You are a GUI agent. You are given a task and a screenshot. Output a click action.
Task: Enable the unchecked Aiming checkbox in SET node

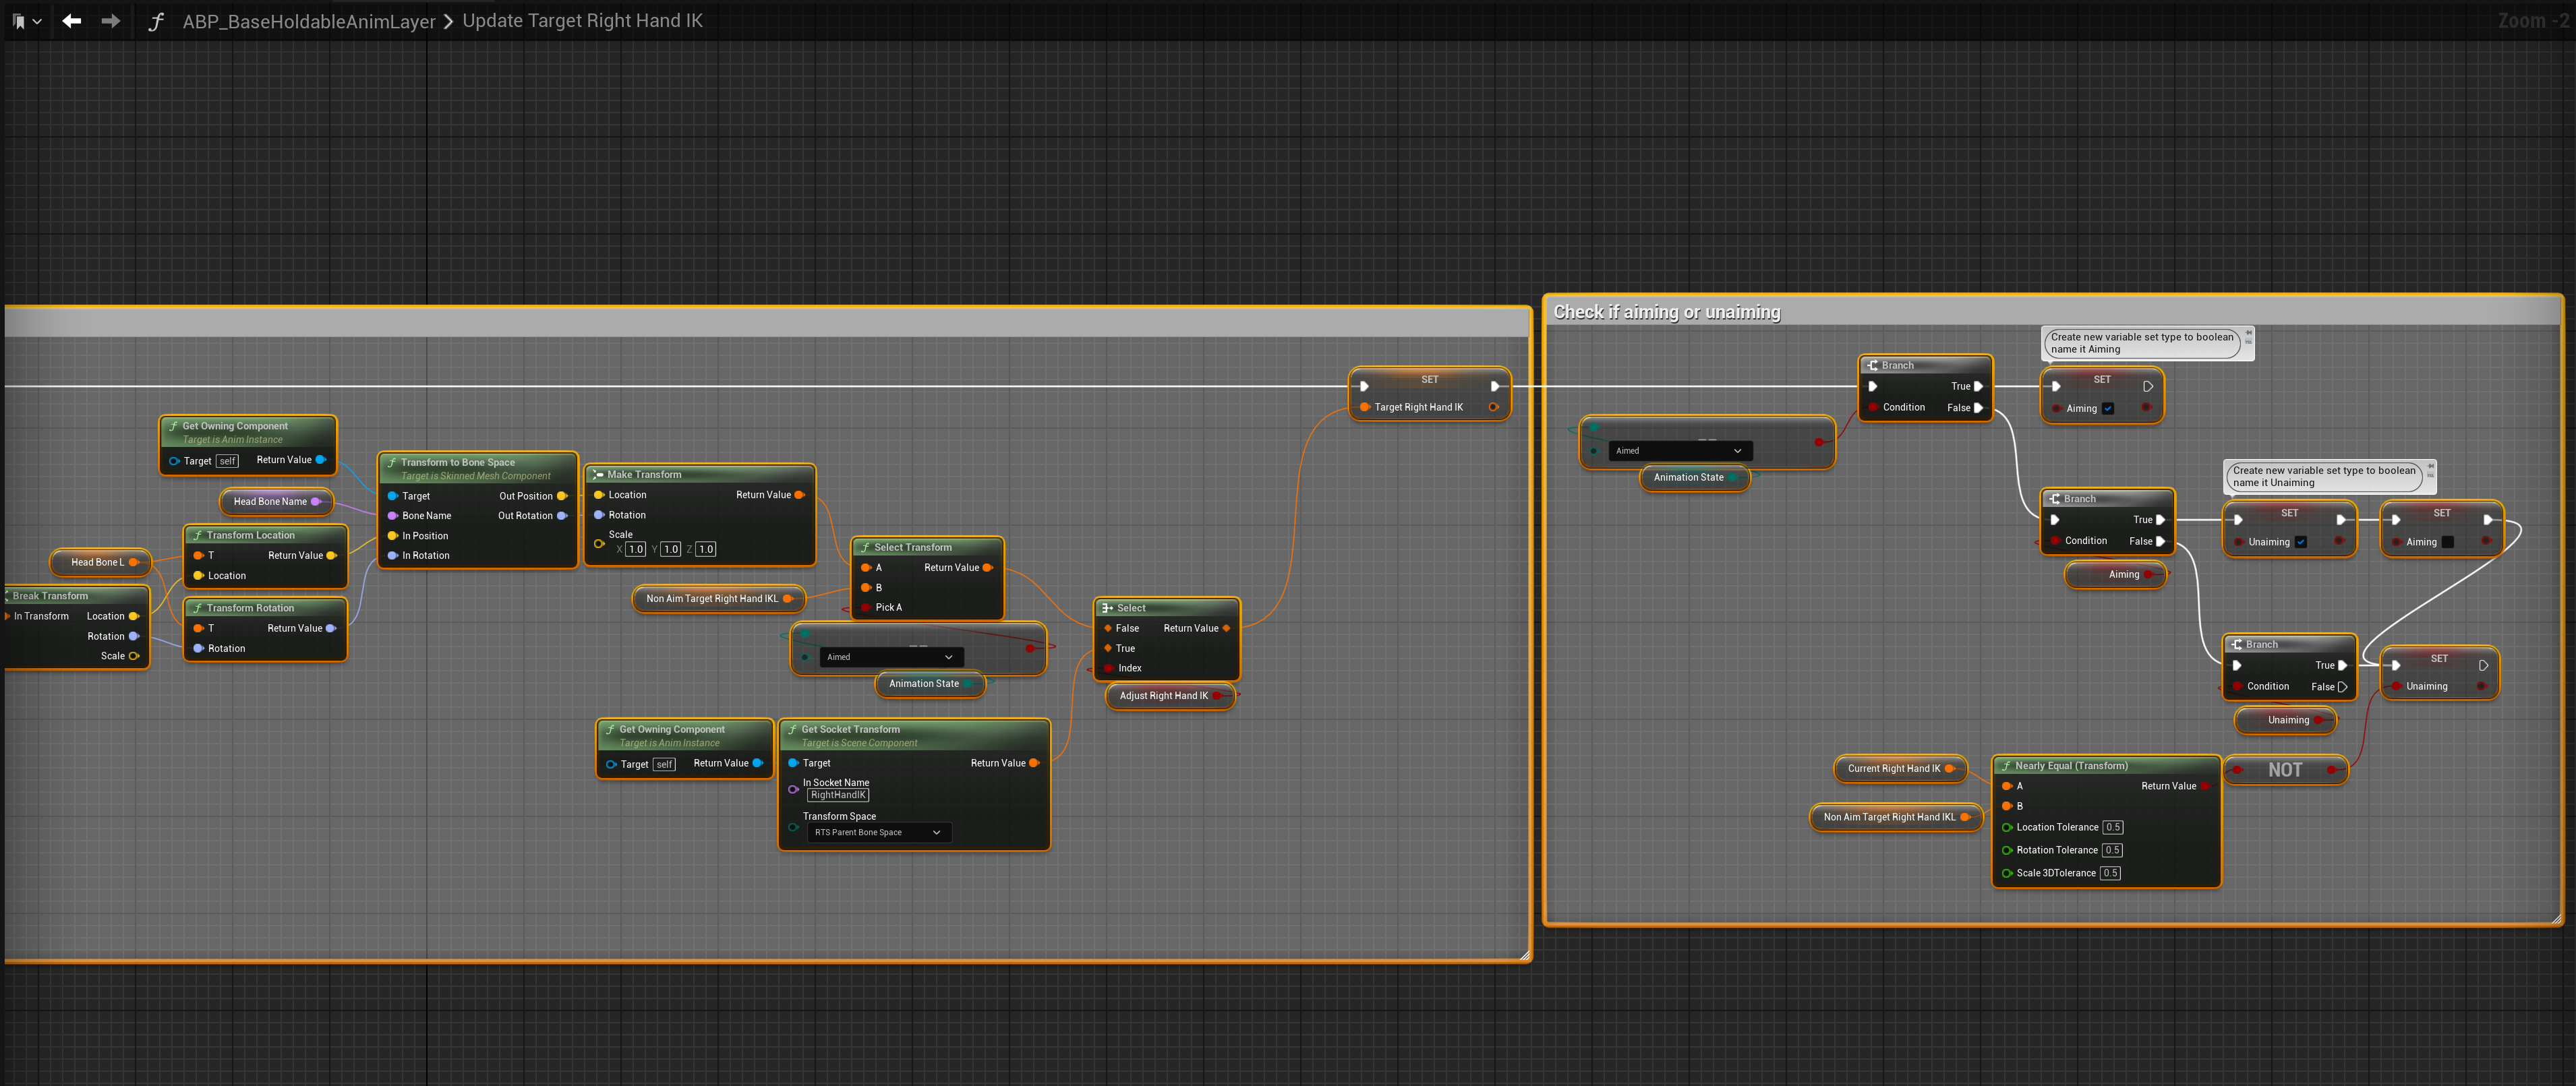2447,542
